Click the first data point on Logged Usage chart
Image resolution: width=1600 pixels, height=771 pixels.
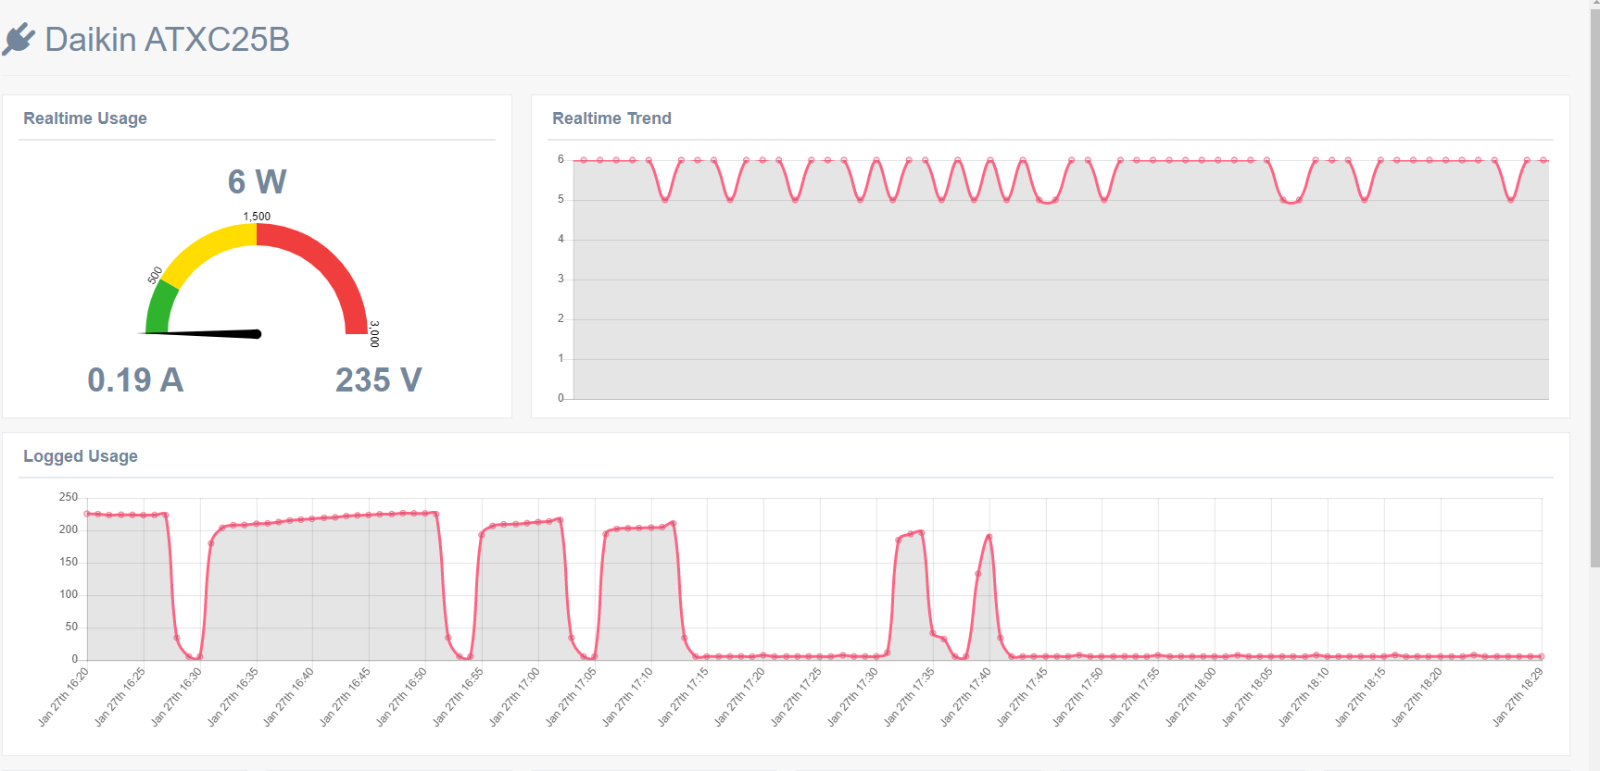point(87,514)
